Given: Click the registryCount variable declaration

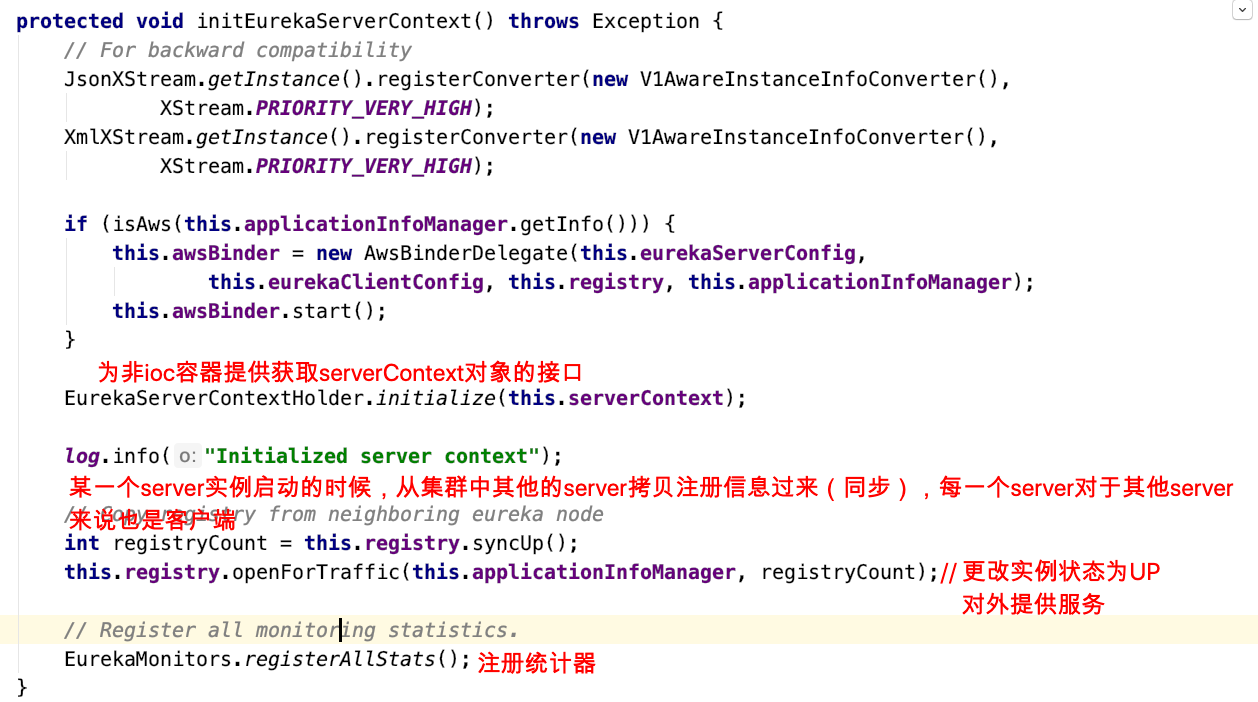Looking at the screenshot, I should coord(190,543).
